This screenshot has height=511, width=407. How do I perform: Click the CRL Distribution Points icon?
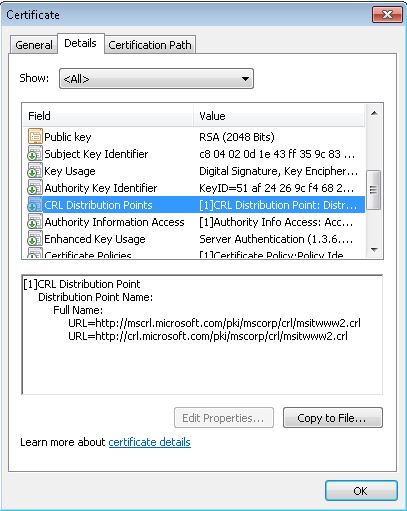pos(35,205)
